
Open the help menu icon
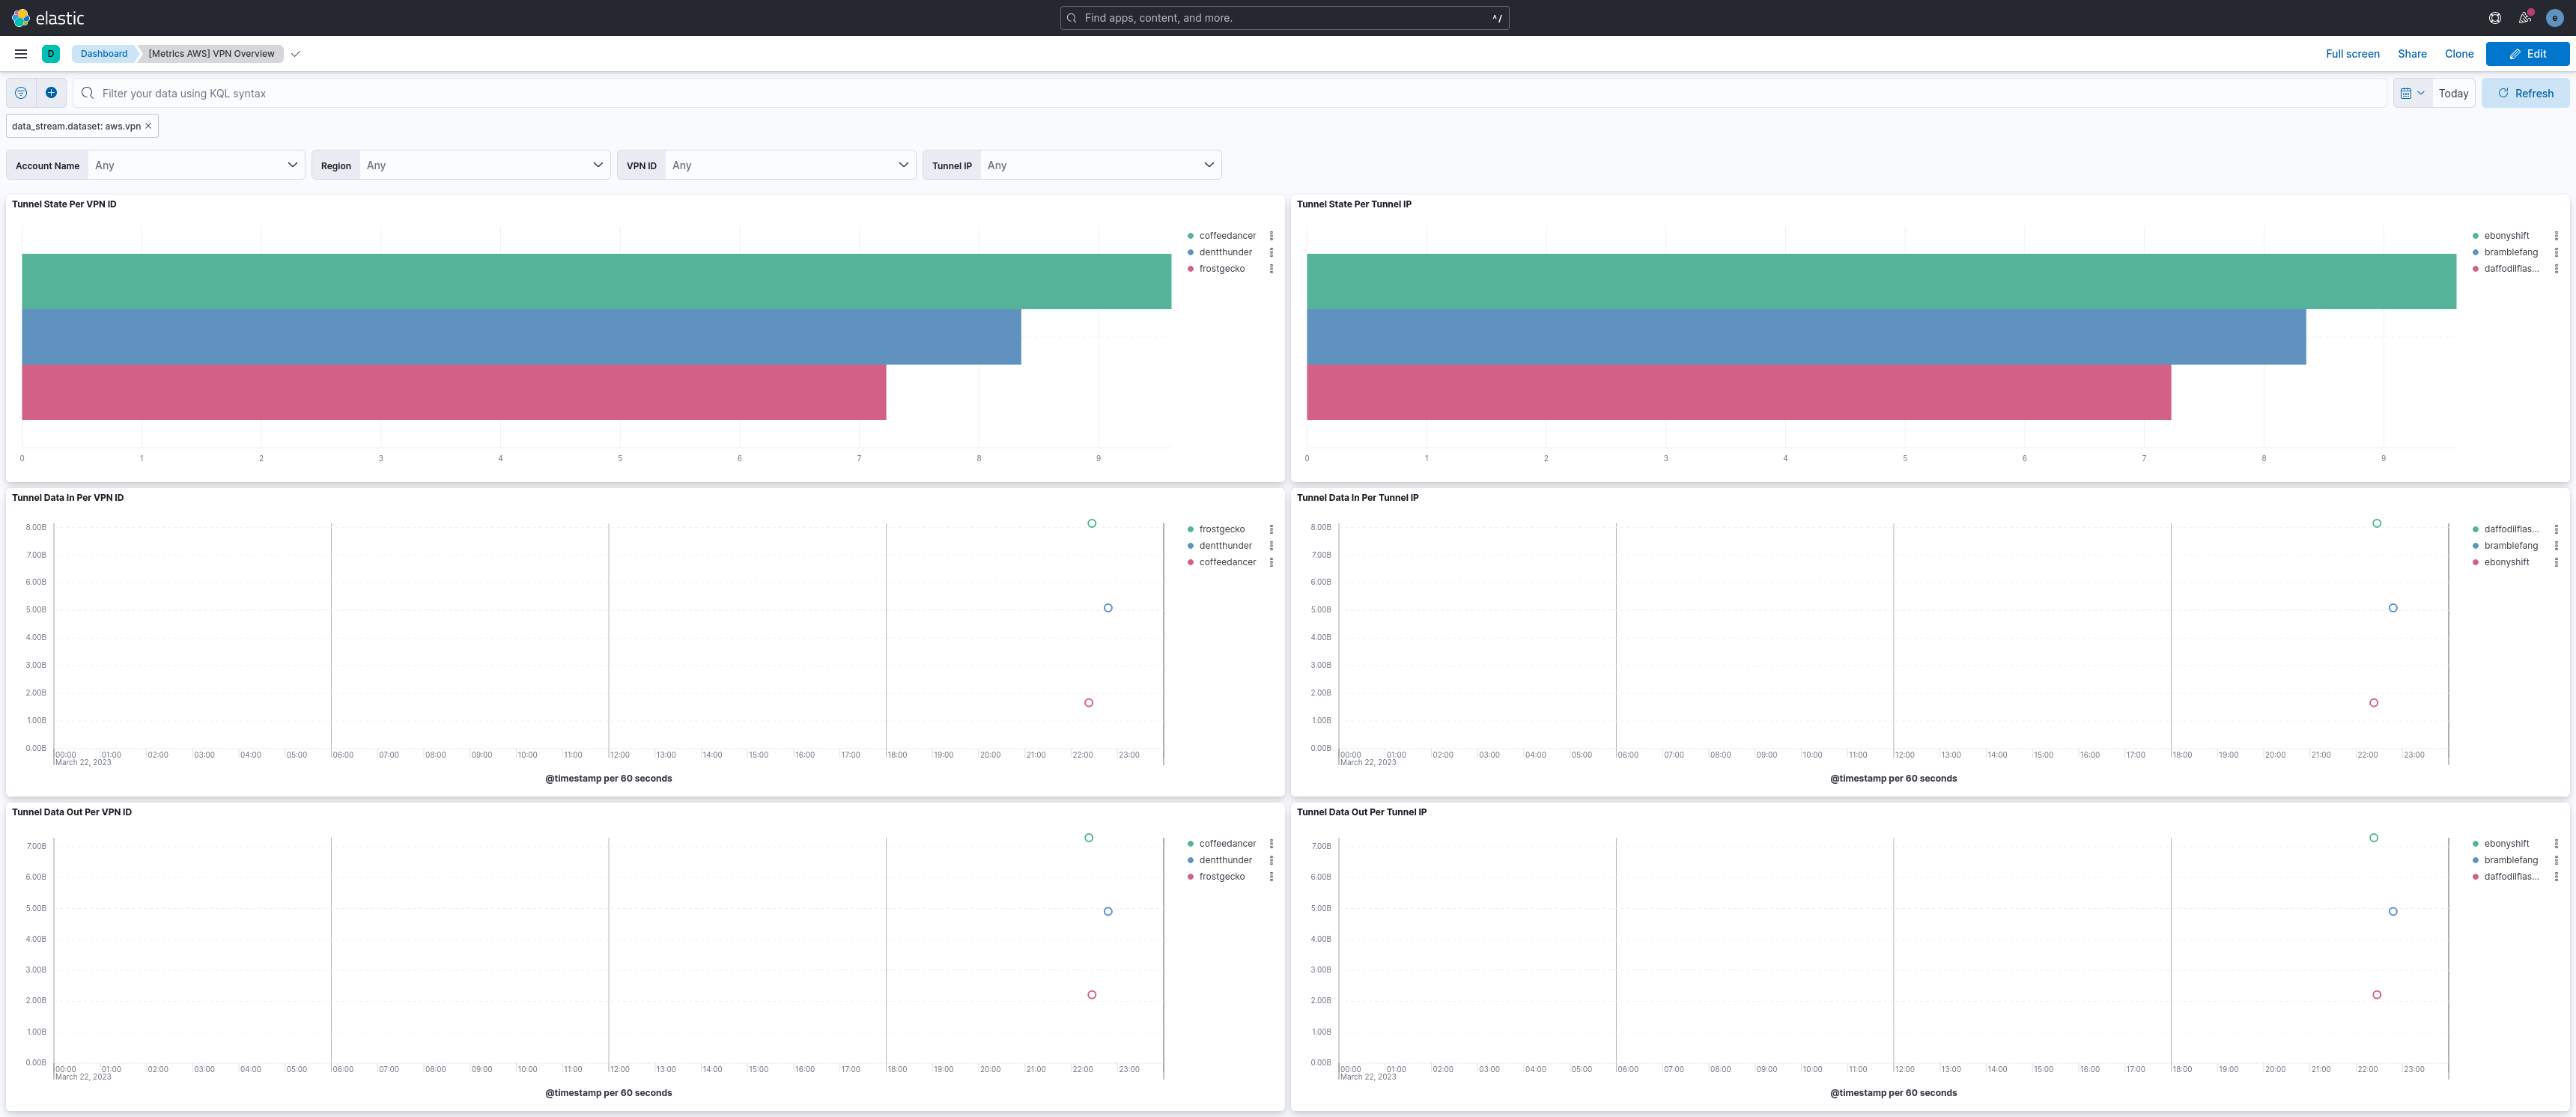tap(2495, 18)
